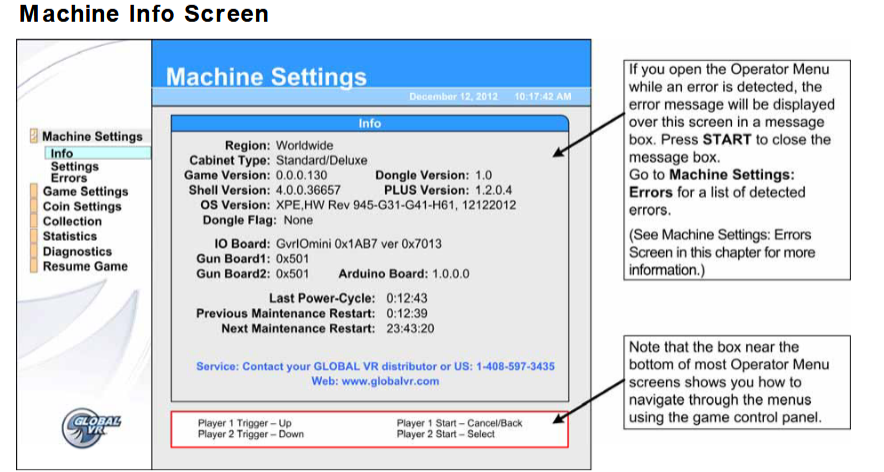The image size is (884, 472).
Task: Select the Collection menu entry
Action: [x=72, y=221]
